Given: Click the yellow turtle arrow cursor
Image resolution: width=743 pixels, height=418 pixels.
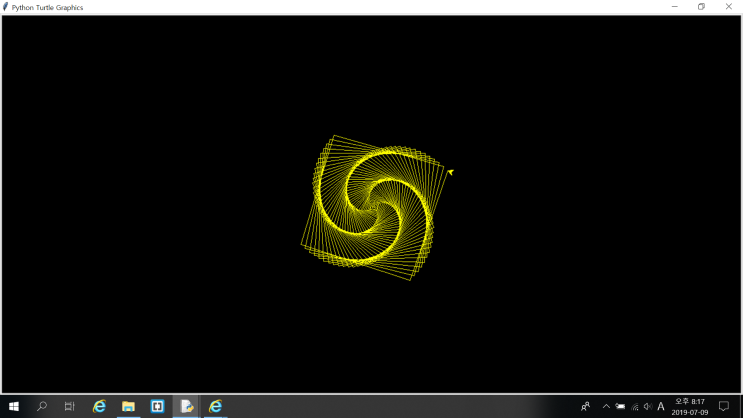Looking at the screenshot, I should coord(450,172).
